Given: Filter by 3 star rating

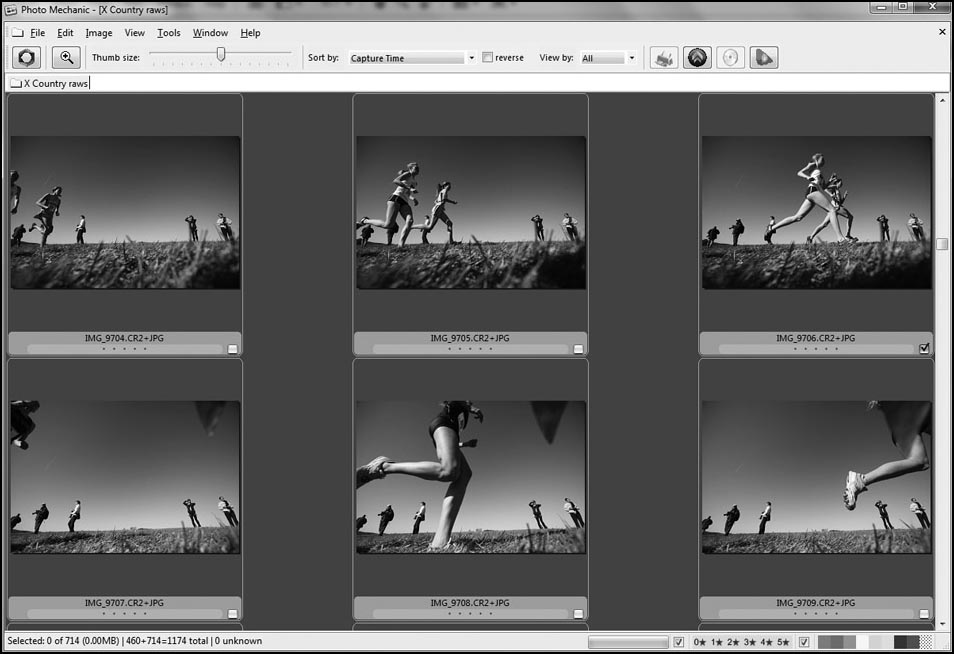Looking at the screenshot, I should coord(750,642).
